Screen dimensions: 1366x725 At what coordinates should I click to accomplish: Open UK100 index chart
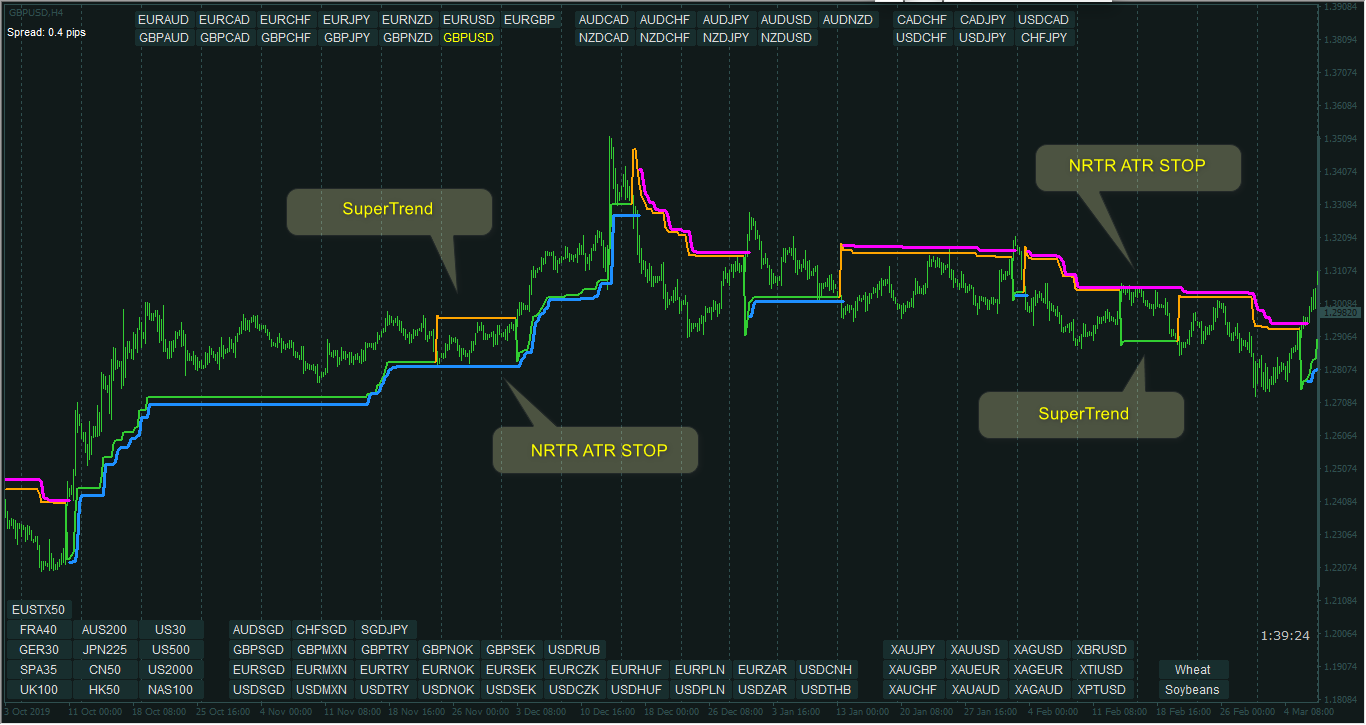(39, 690)
